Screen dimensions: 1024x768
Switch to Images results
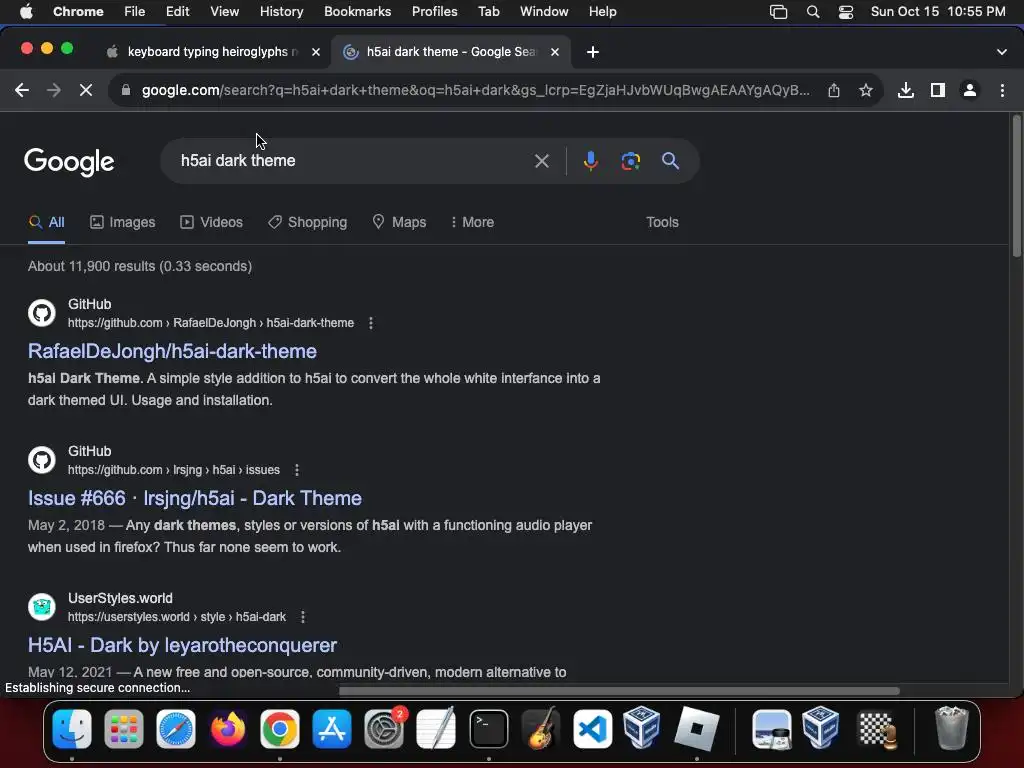tap(122, 222)
